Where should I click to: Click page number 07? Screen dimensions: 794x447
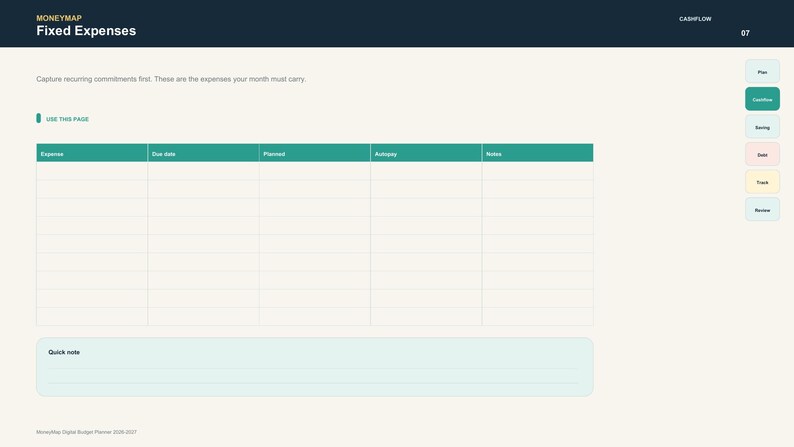tap(745, 33)
